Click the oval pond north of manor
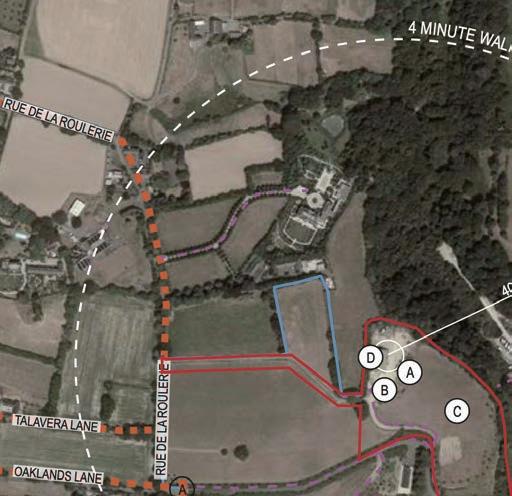 [x=332, y=124]
